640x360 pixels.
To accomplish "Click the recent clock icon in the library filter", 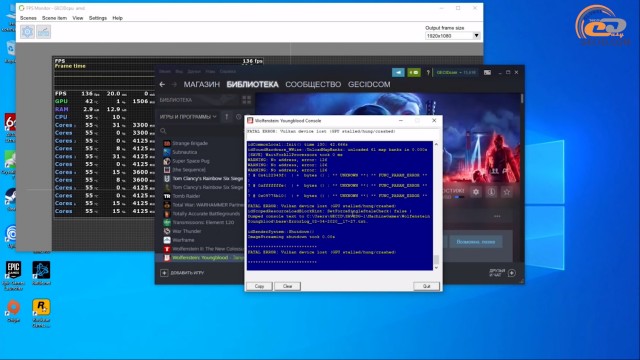I will point(239,117).
